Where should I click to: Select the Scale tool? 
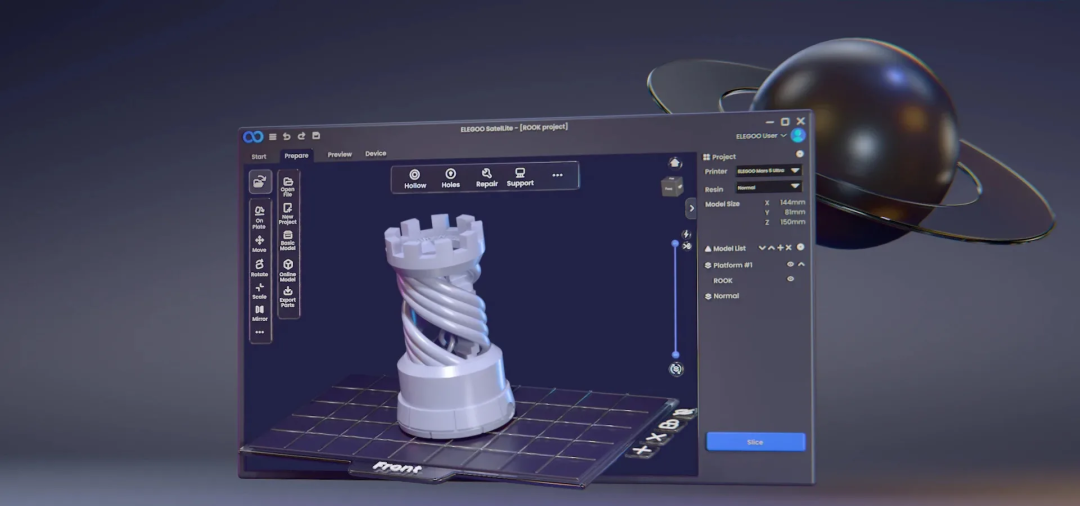pyautogui.click(x=260, y=291)
